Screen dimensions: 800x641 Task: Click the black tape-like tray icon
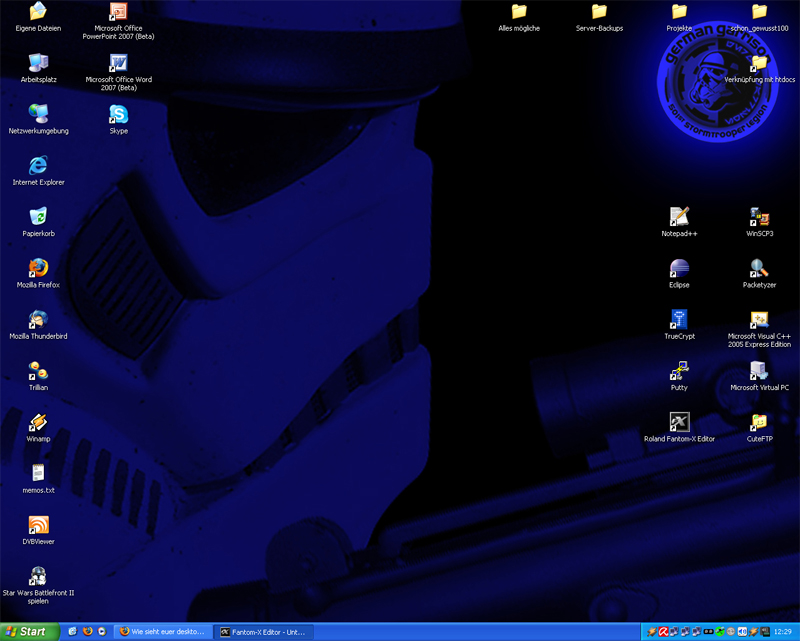pos(709,632)
